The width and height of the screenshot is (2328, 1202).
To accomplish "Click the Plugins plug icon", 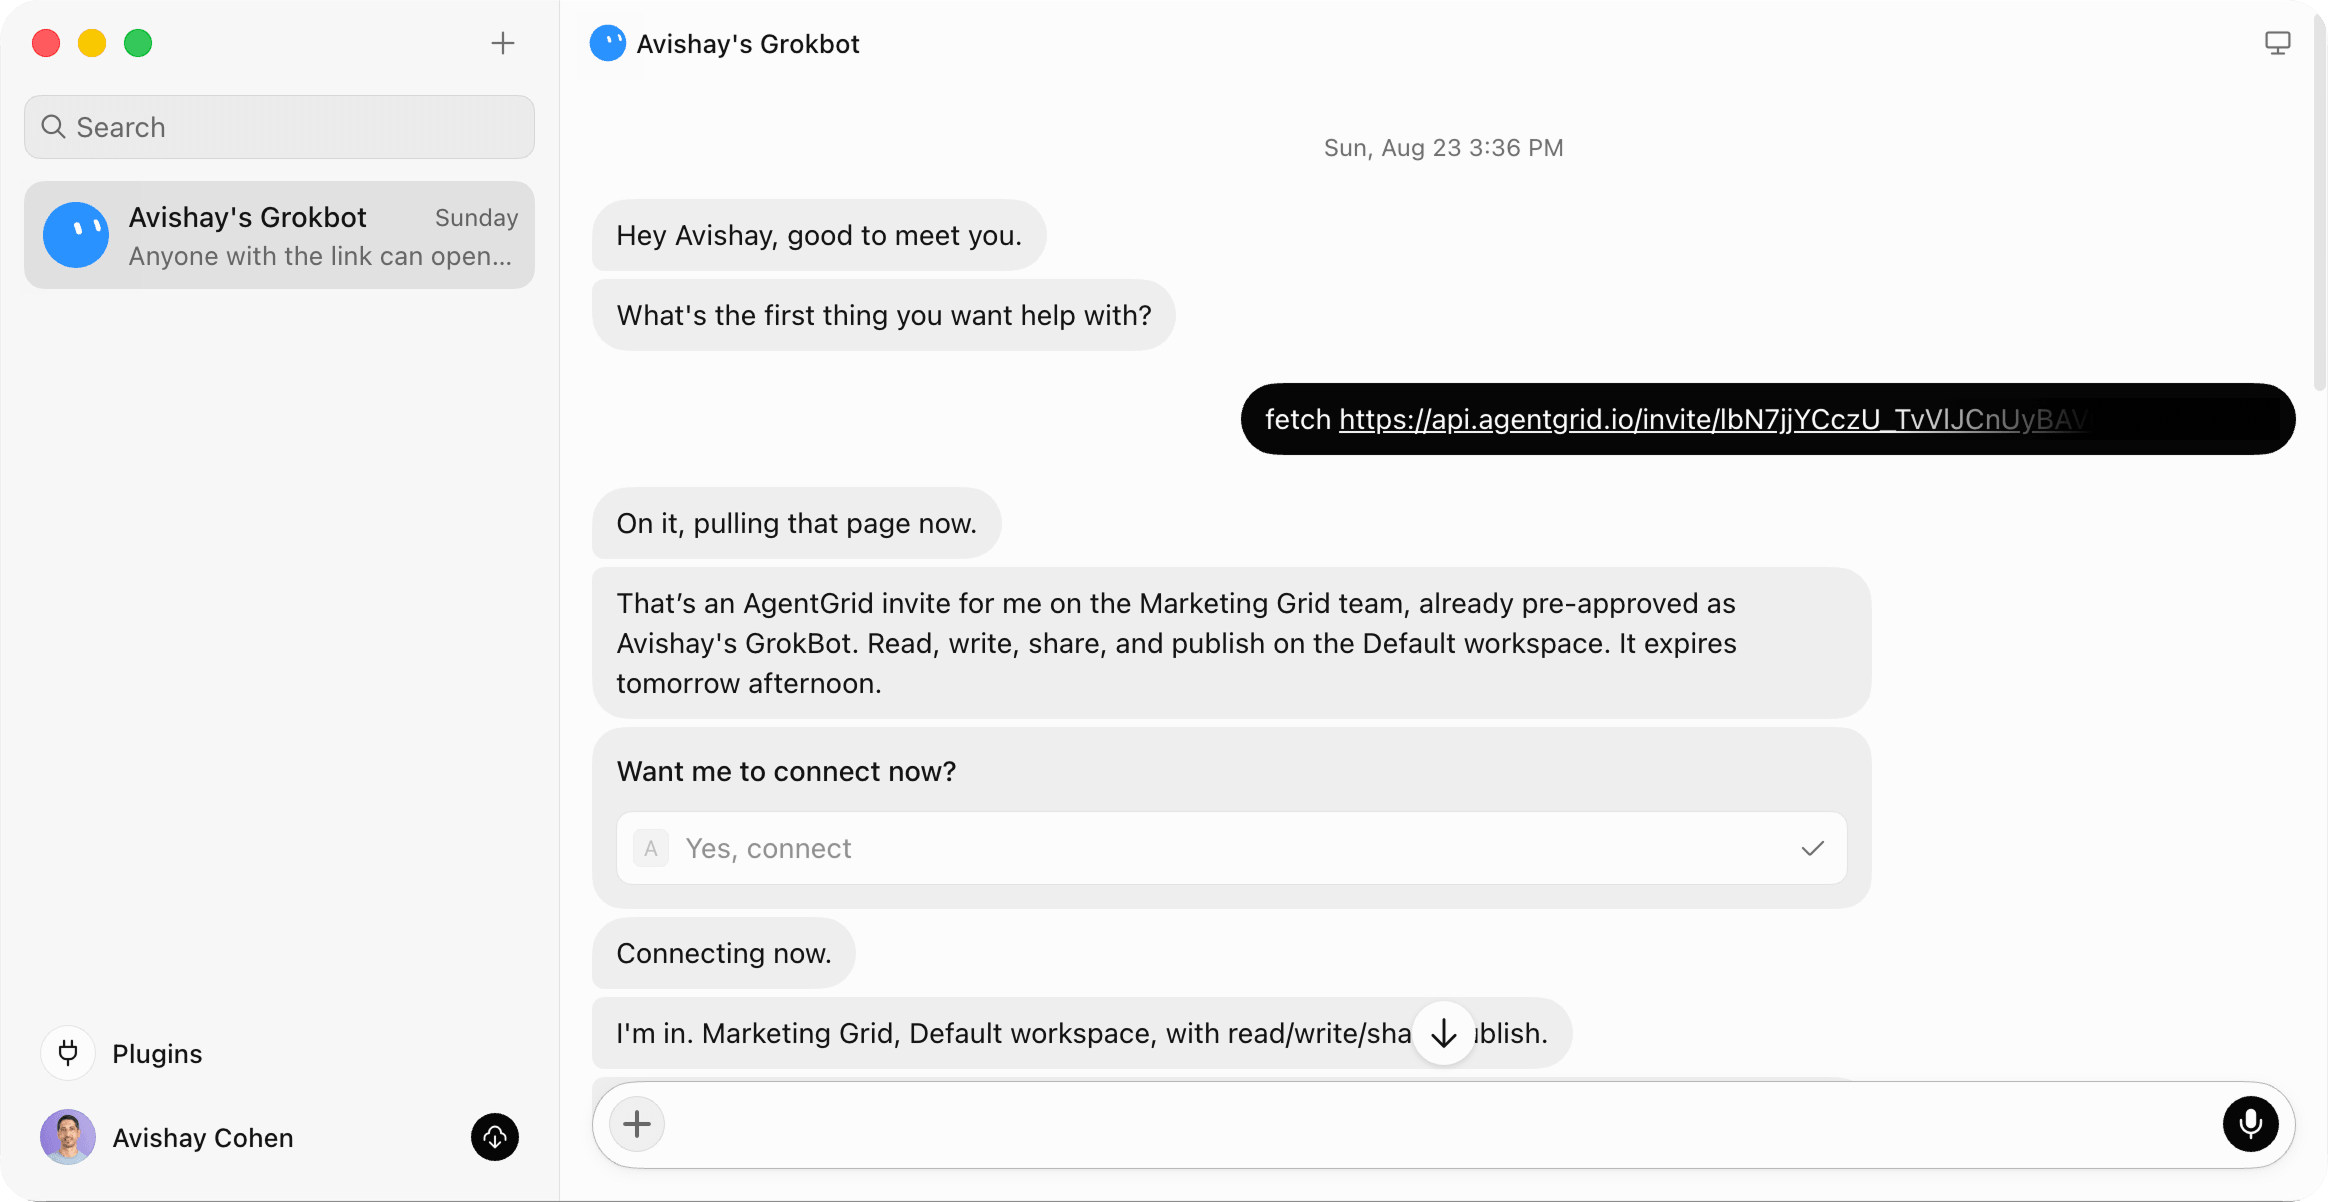I will click(68, 1053).
